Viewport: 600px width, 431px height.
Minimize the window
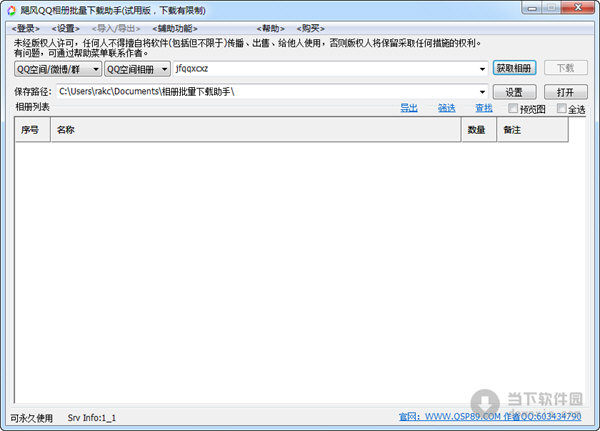(532, 8)
